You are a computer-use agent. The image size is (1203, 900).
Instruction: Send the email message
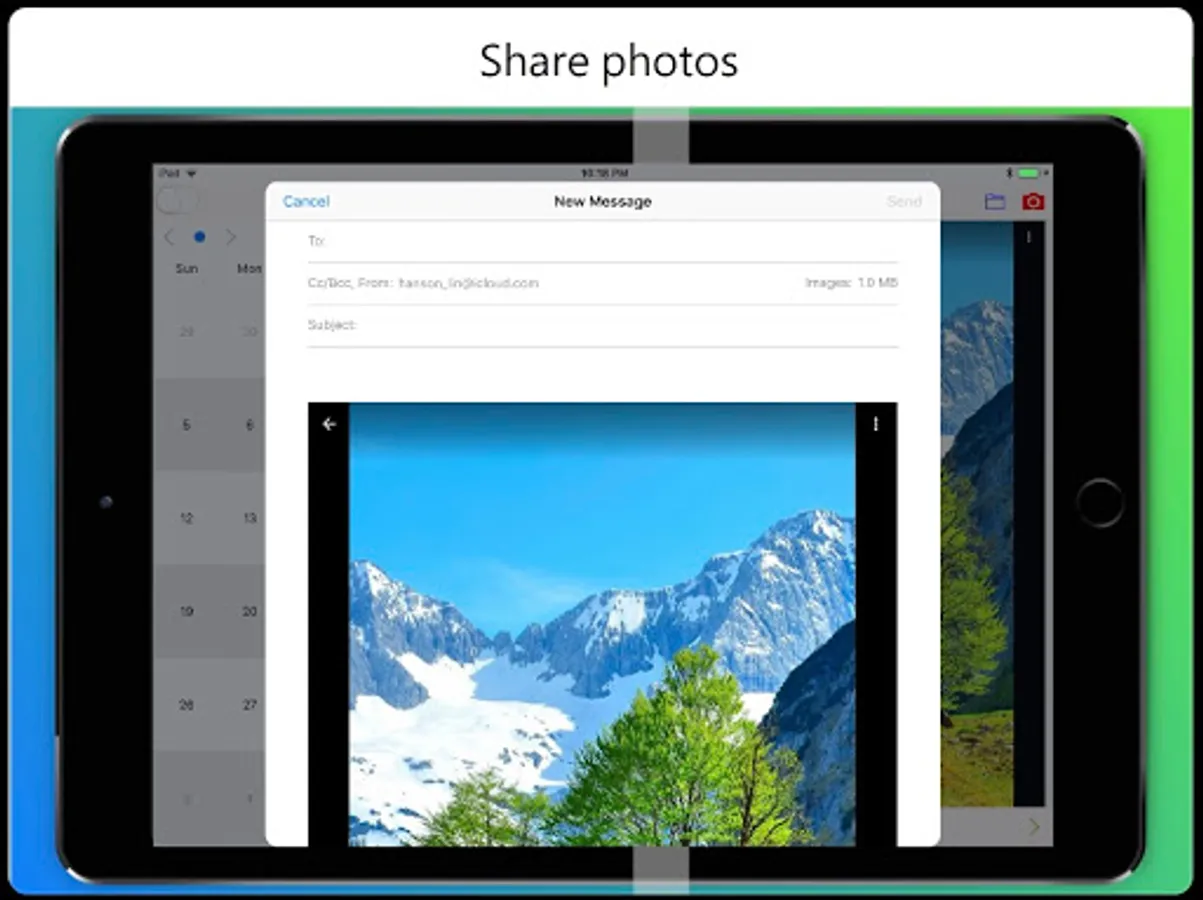[904, 201]
